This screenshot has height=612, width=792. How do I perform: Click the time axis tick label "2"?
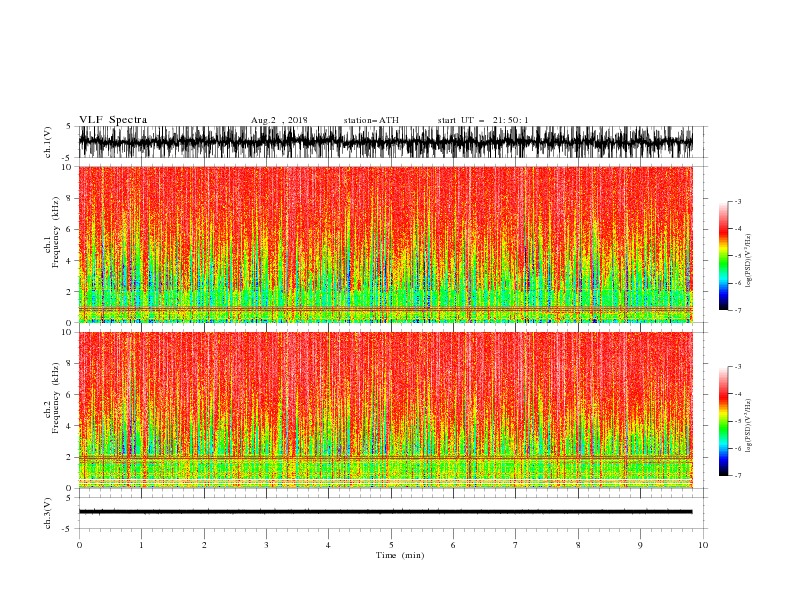[x=204, y=545]
